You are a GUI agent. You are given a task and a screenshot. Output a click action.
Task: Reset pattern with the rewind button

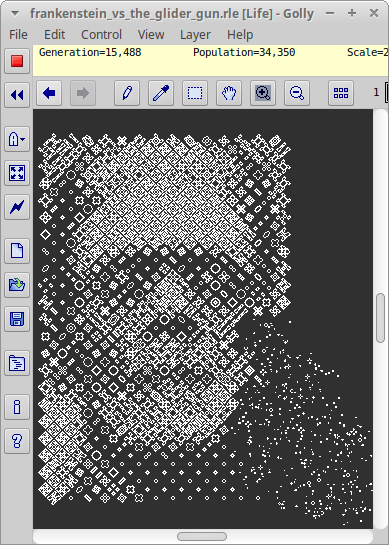click(17, 95)
